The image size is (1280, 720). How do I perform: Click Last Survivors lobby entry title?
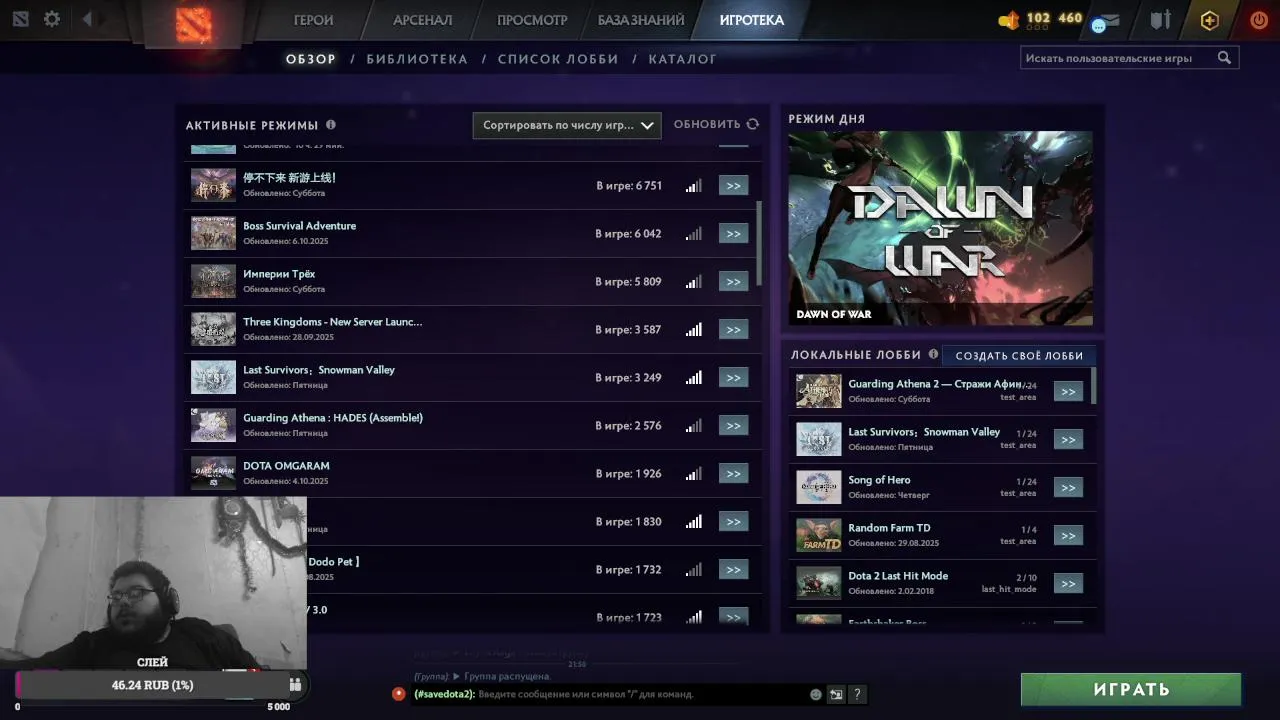coord(924,432)
